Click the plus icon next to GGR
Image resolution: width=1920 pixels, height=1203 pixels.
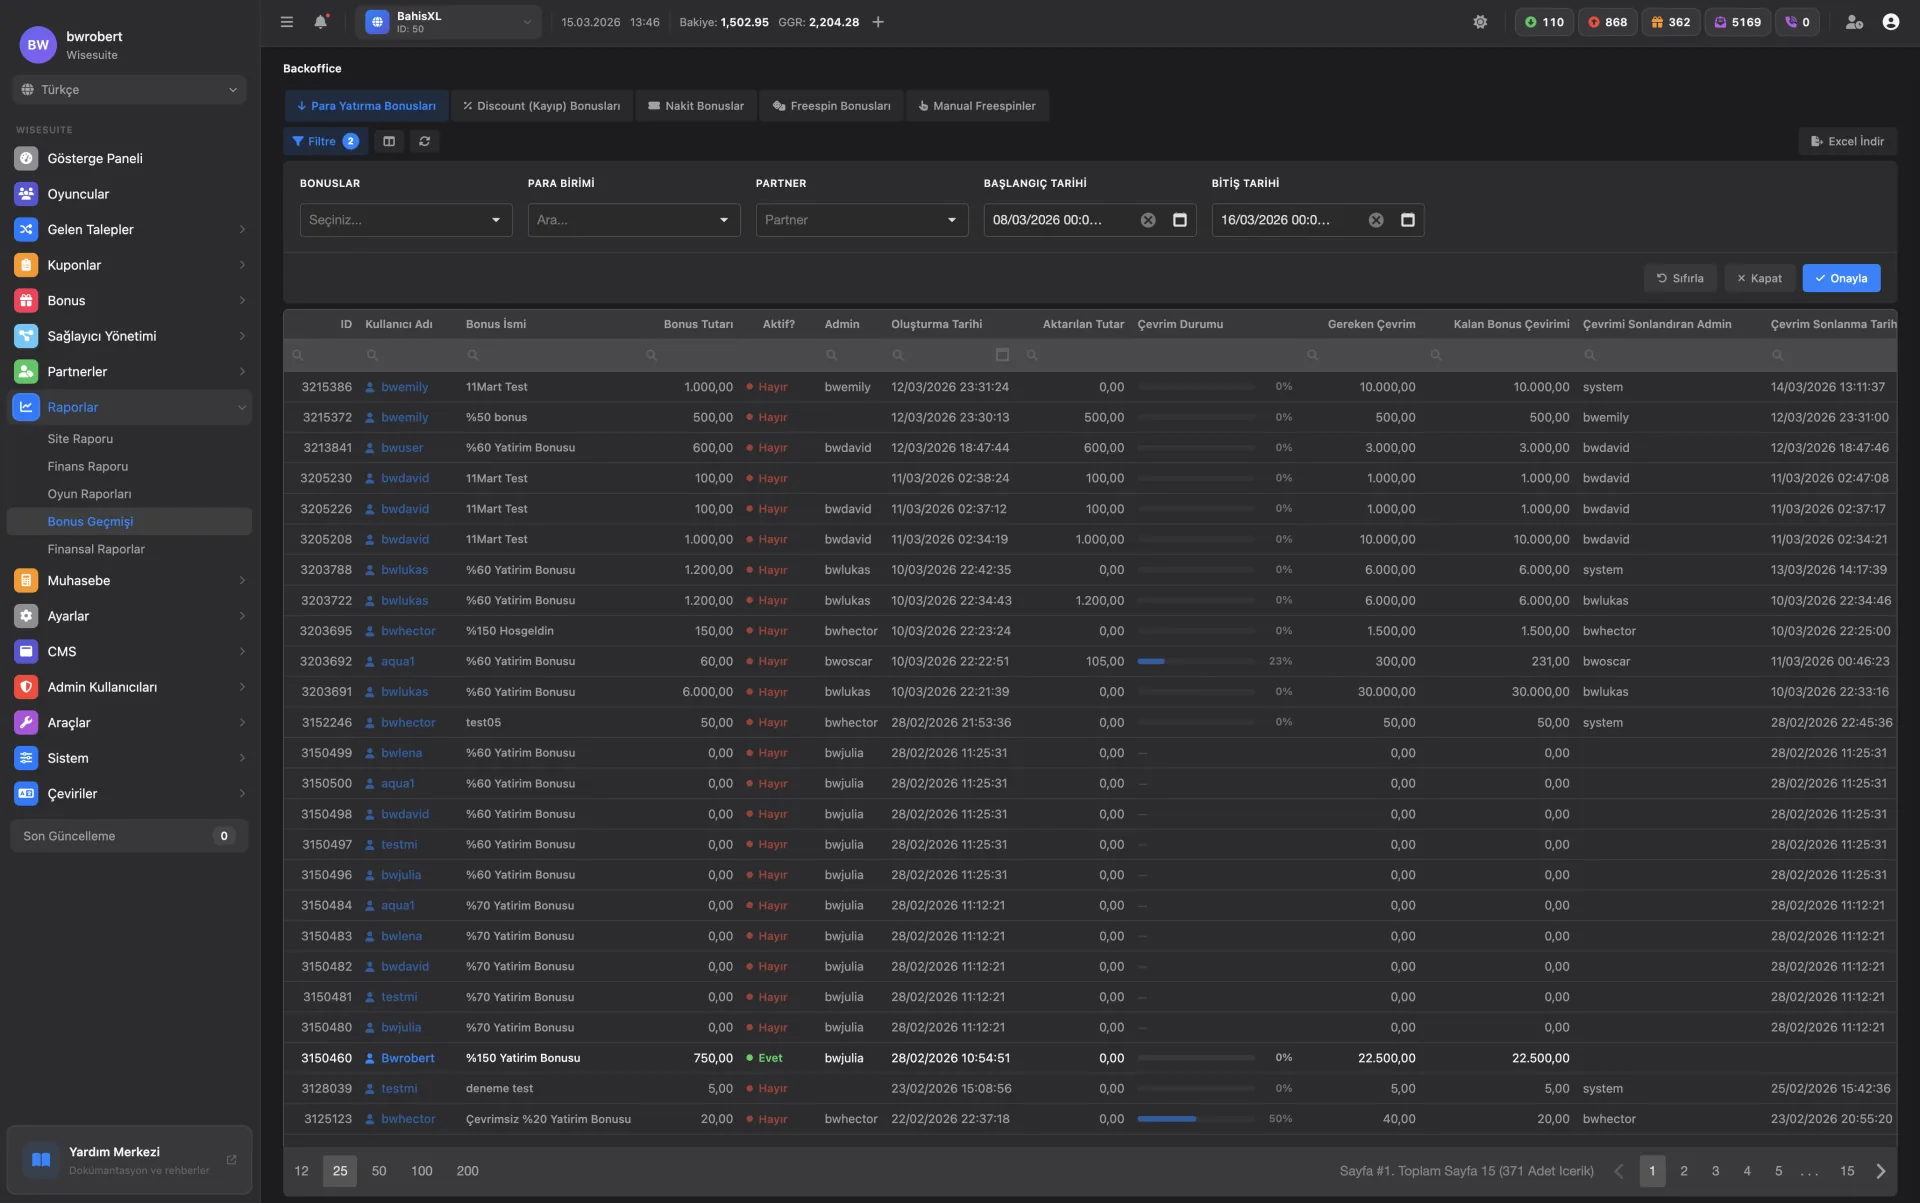[x=878, y=22]
